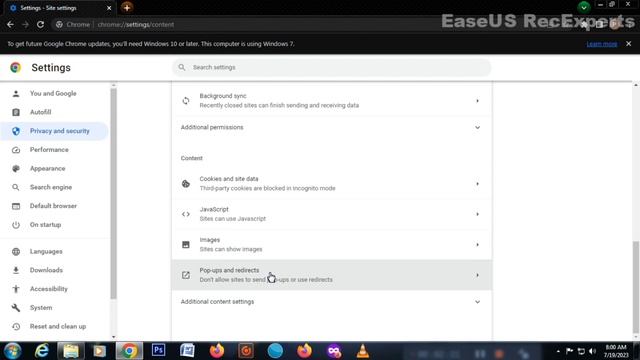Open Reset and clean up section

click(58, 327)
